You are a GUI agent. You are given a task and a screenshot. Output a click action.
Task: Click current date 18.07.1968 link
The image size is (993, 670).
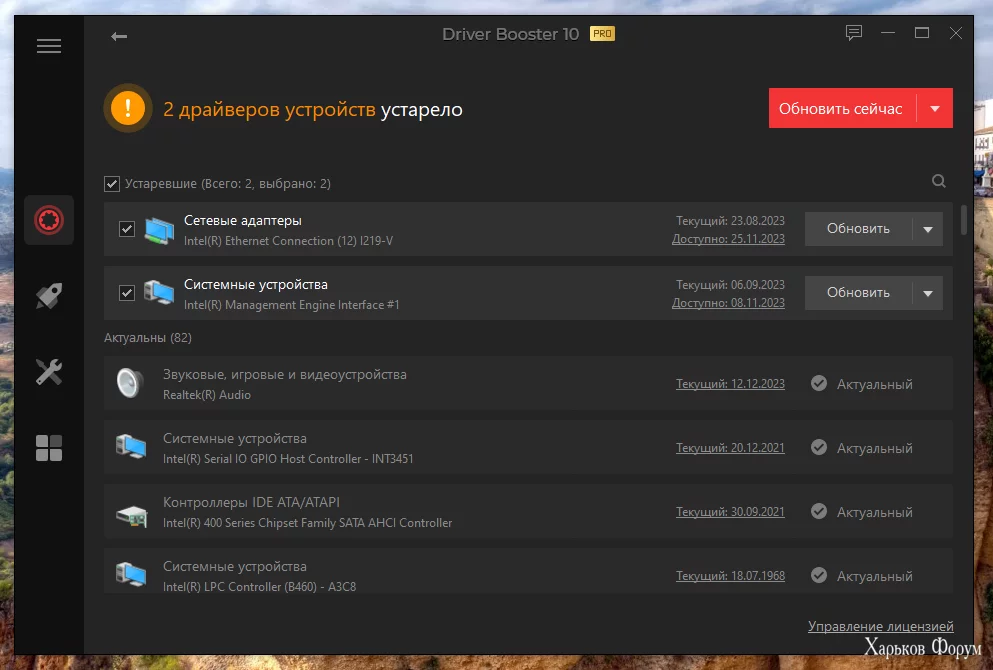pyautogui.click(x=730, y=576)
